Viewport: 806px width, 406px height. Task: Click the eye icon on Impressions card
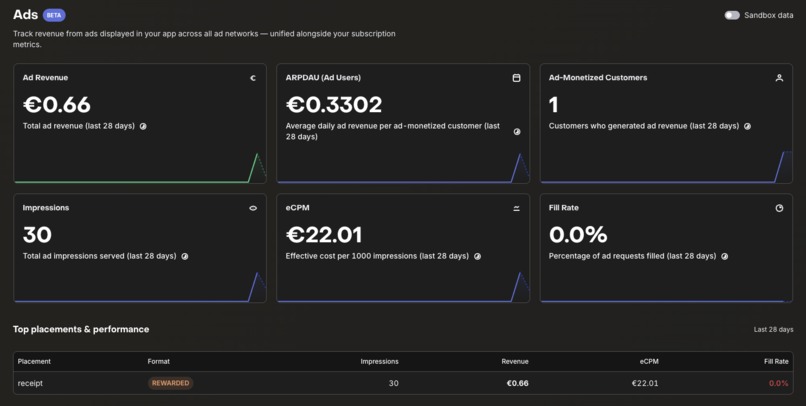253,208
